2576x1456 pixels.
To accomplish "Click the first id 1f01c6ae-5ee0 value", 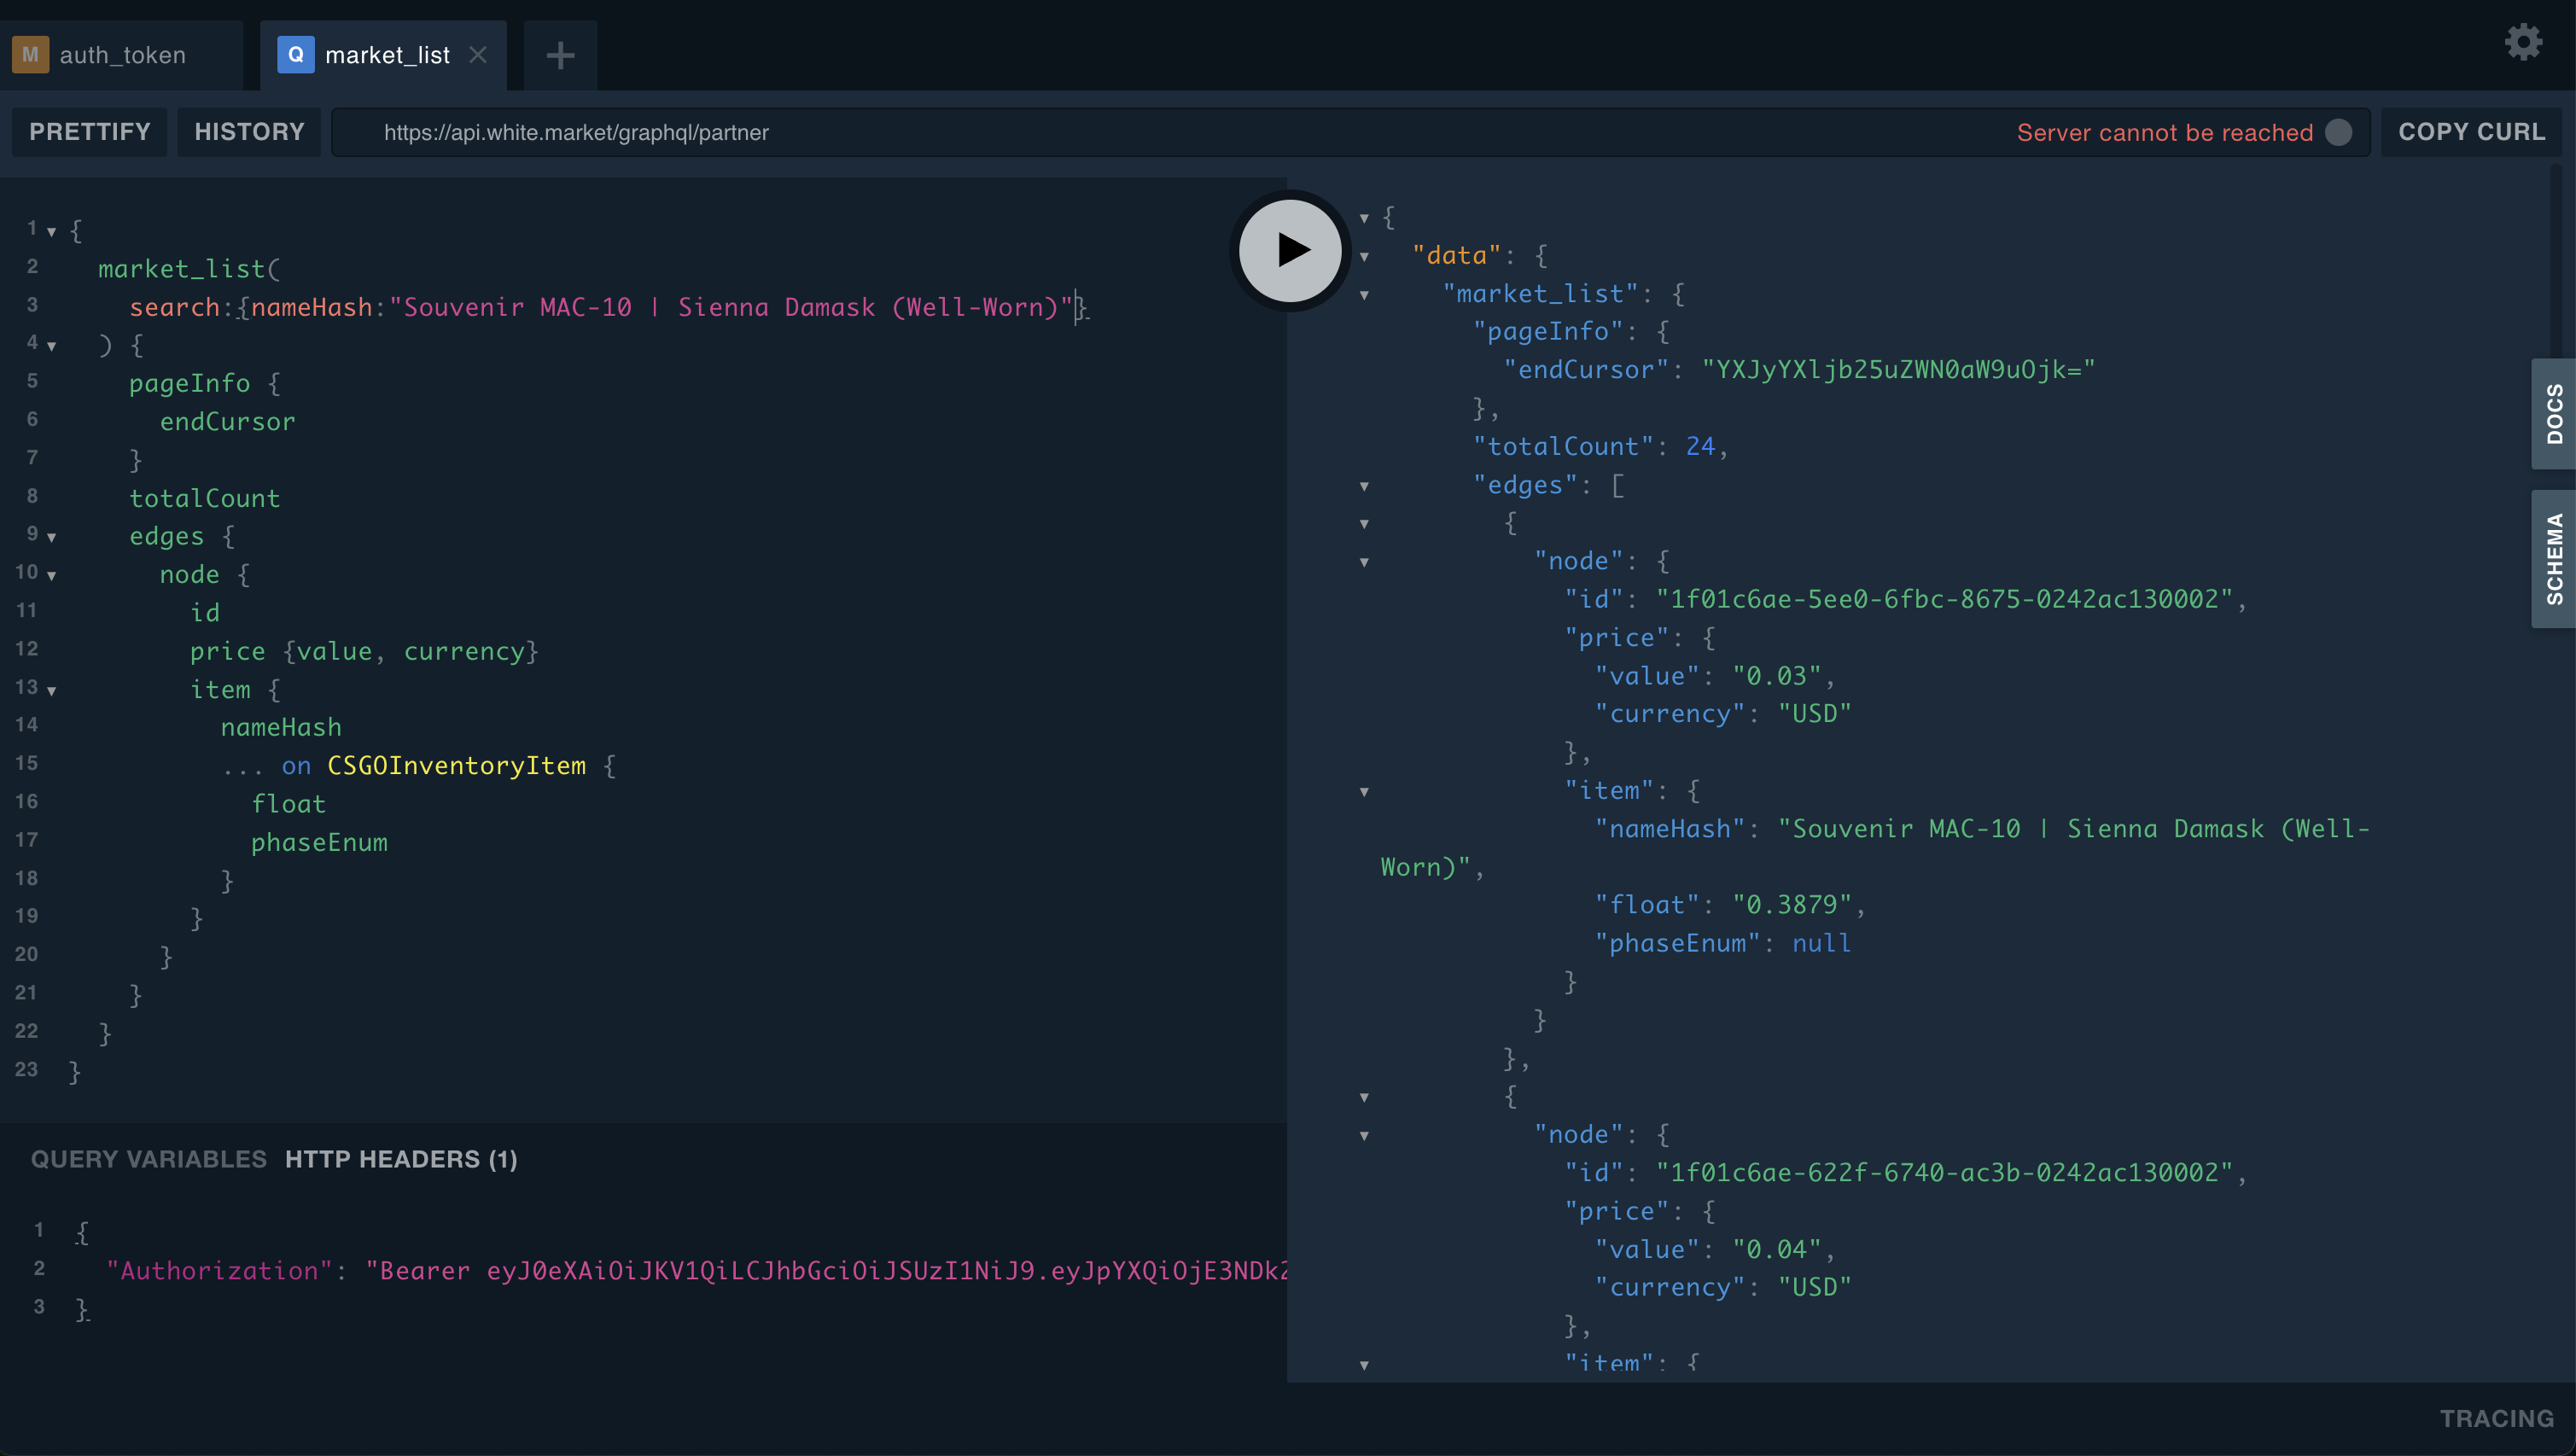I will point(1944,599).
